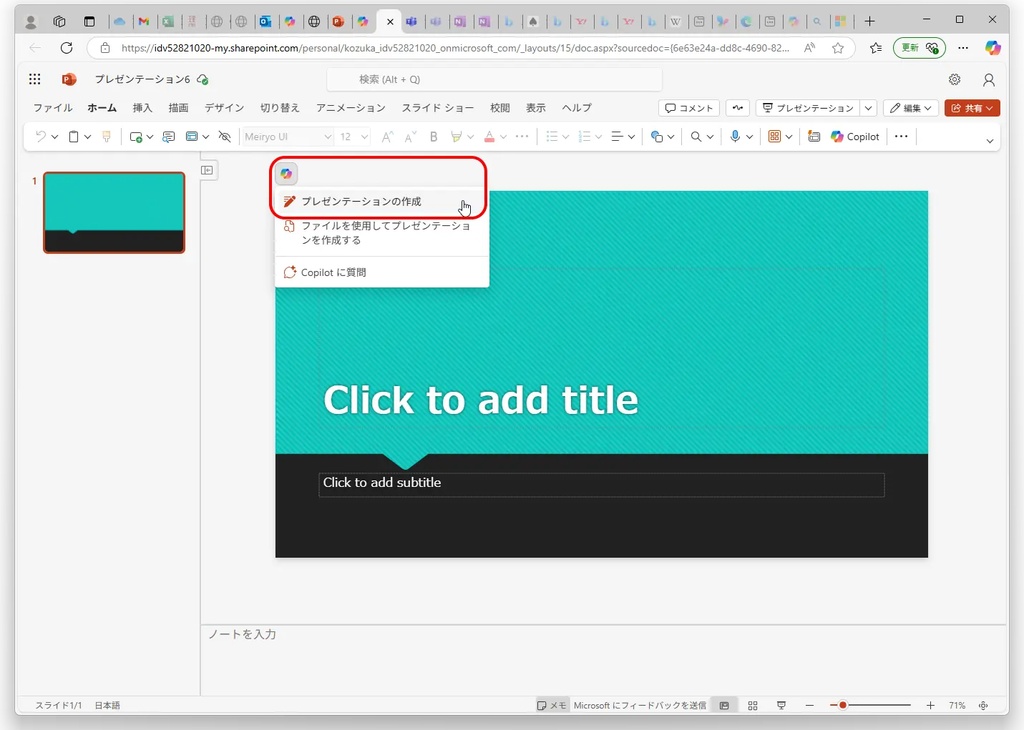This screenshot has width=1024, height=730.
Task: Click the Find magnifier icon in ribbon
Action: point(696,136)
